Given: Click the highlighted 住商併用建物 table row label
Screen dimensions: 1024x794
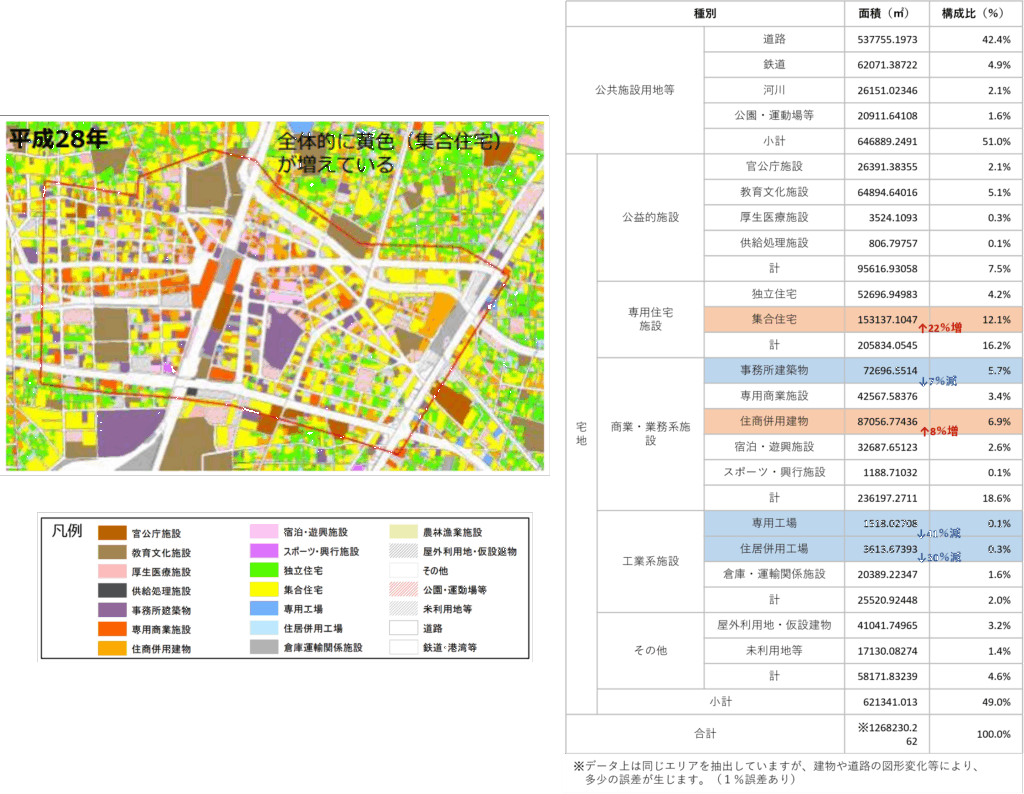Looking at the screenshot, I should pyautogui.click(x=774, y=421).
